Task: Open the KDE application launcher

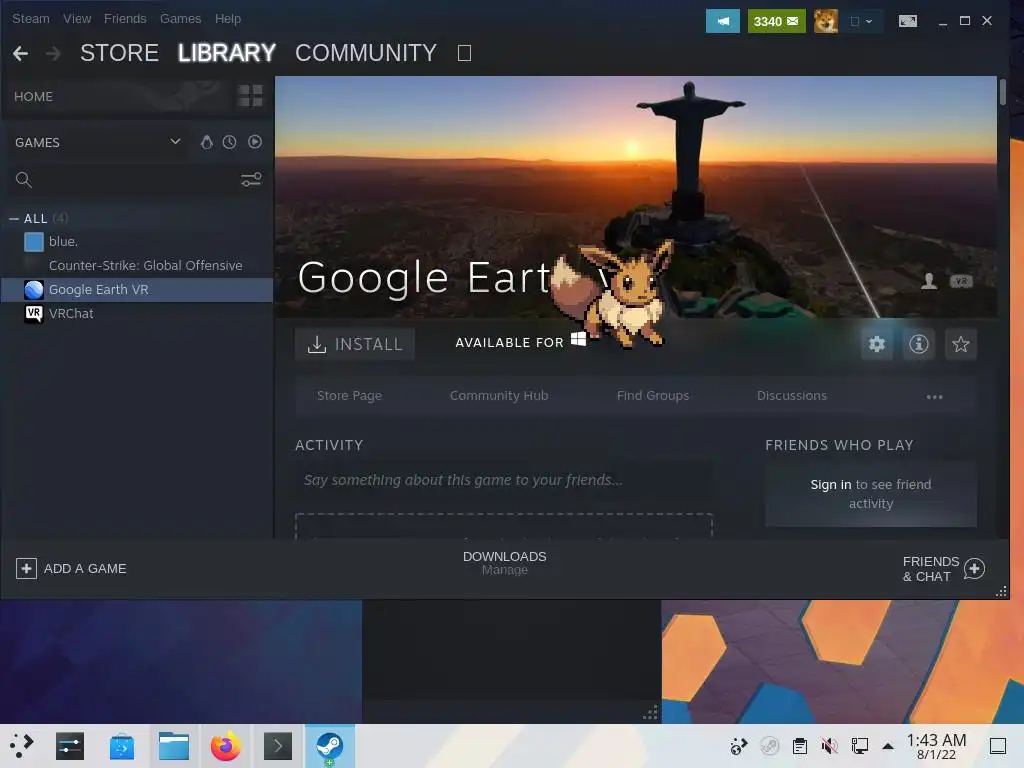Action: (22, 746)
